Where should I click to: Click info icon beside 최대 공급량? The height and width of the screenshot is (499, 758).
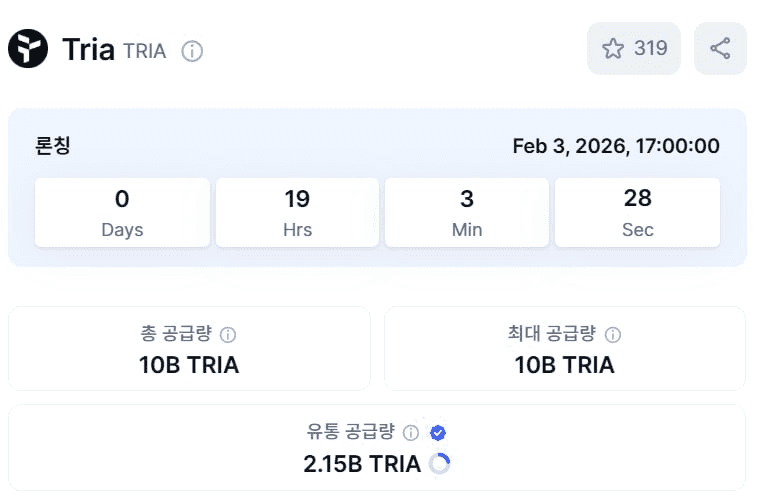613,335
